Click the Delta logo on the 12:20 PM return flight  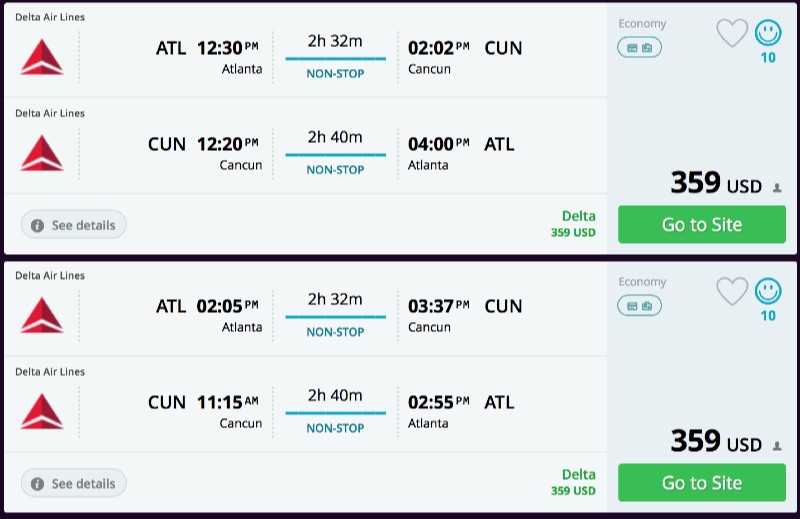pyautogui.click(x=42, y=153)
